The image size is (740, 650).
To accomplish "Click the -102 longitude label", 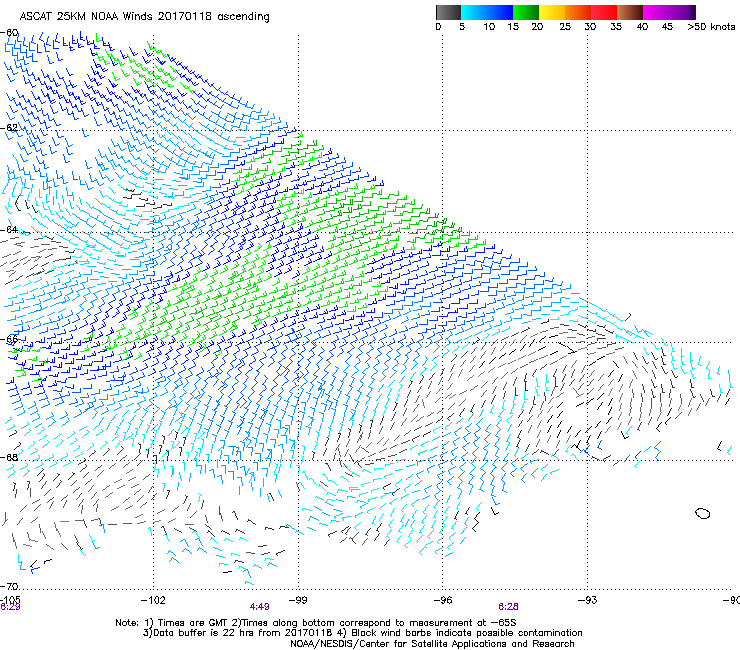I will pos(153,600).
